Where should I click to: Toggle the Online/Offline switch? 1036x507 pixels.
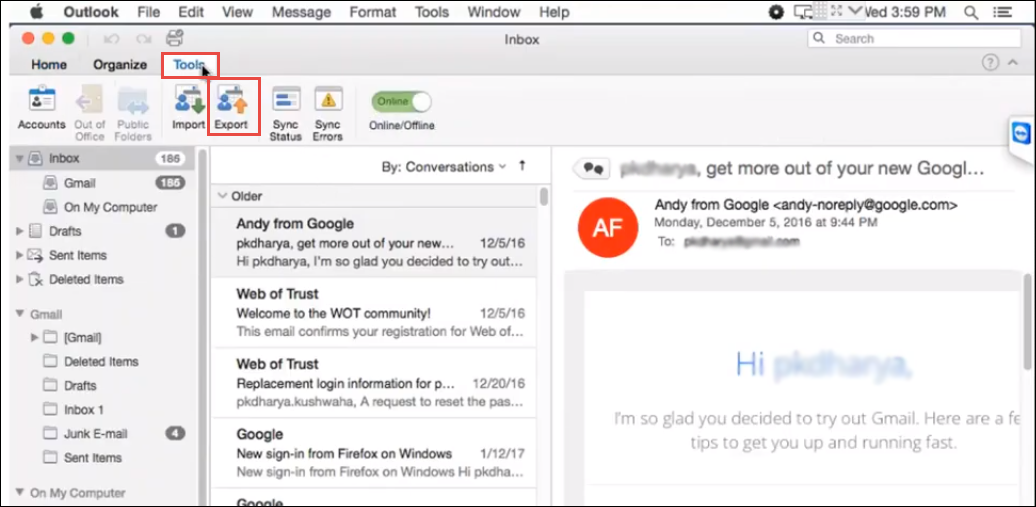click(402, 101)
